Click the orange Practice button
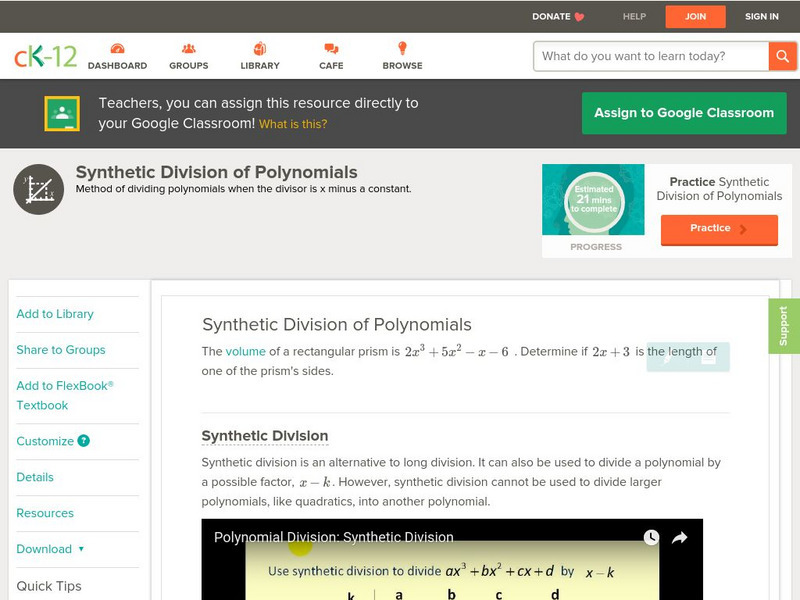 [x=718, y=229]
